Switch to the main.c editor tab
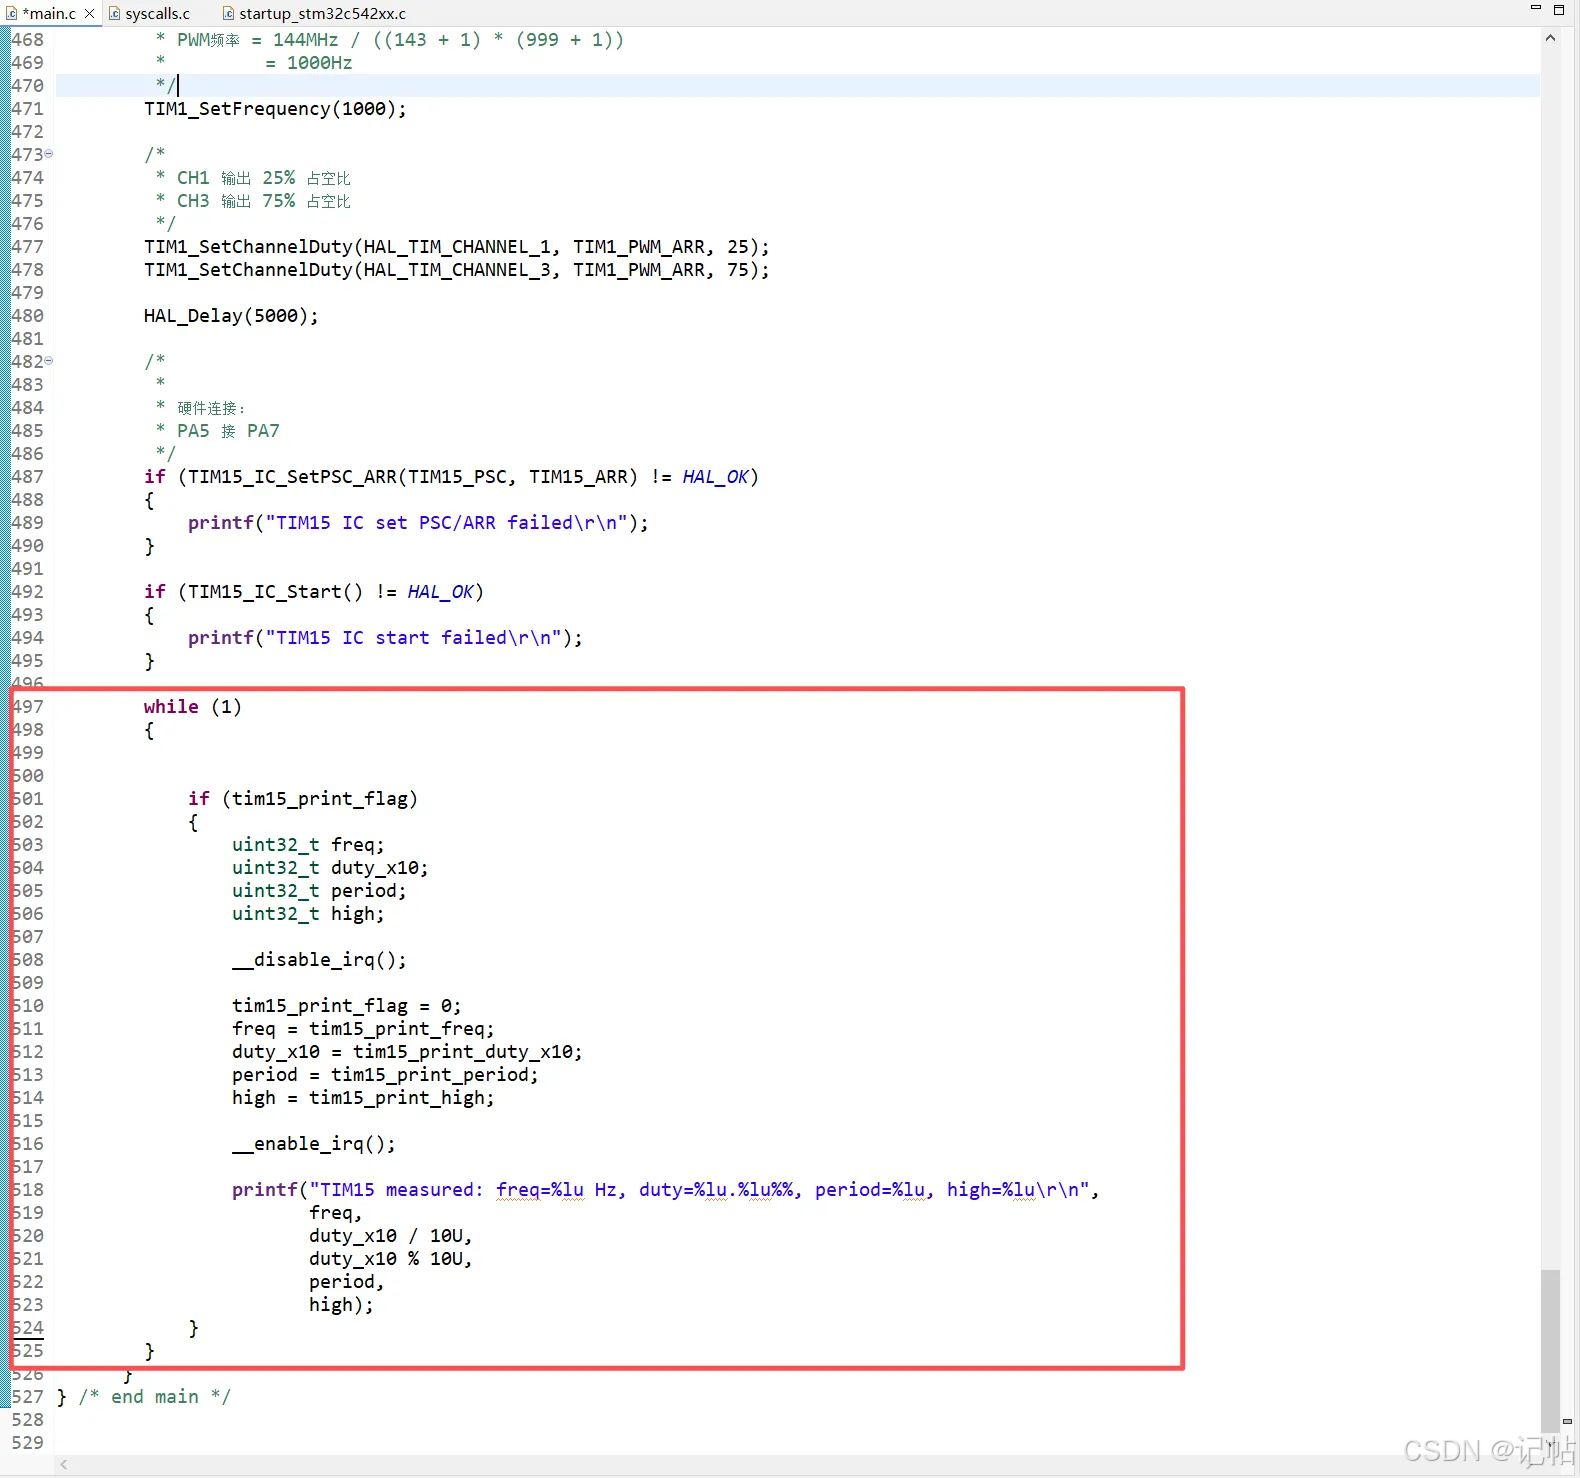 [49, 13]
